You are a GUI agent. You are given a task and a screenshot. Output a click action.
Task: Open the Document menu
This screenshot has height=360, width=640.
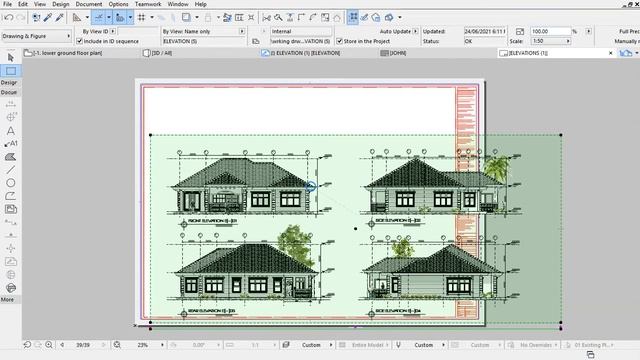pyautogui.click(x=89, y=4)
